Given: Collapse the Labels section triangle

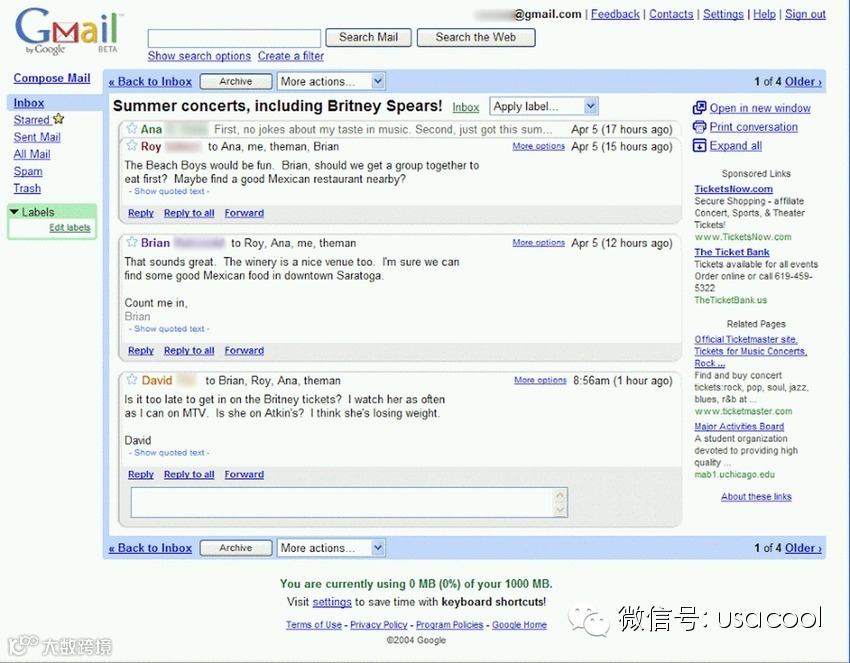Looking at the screenshot, I should tap(14, 212).
